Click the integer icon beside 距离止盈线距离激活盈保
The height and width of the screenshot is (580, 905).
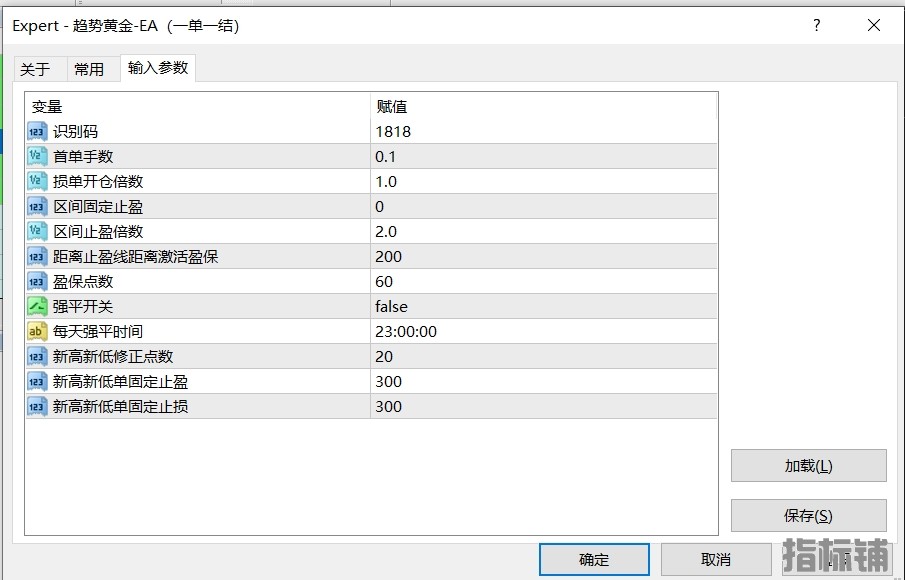pyautogui.click(x=37, y=256)
